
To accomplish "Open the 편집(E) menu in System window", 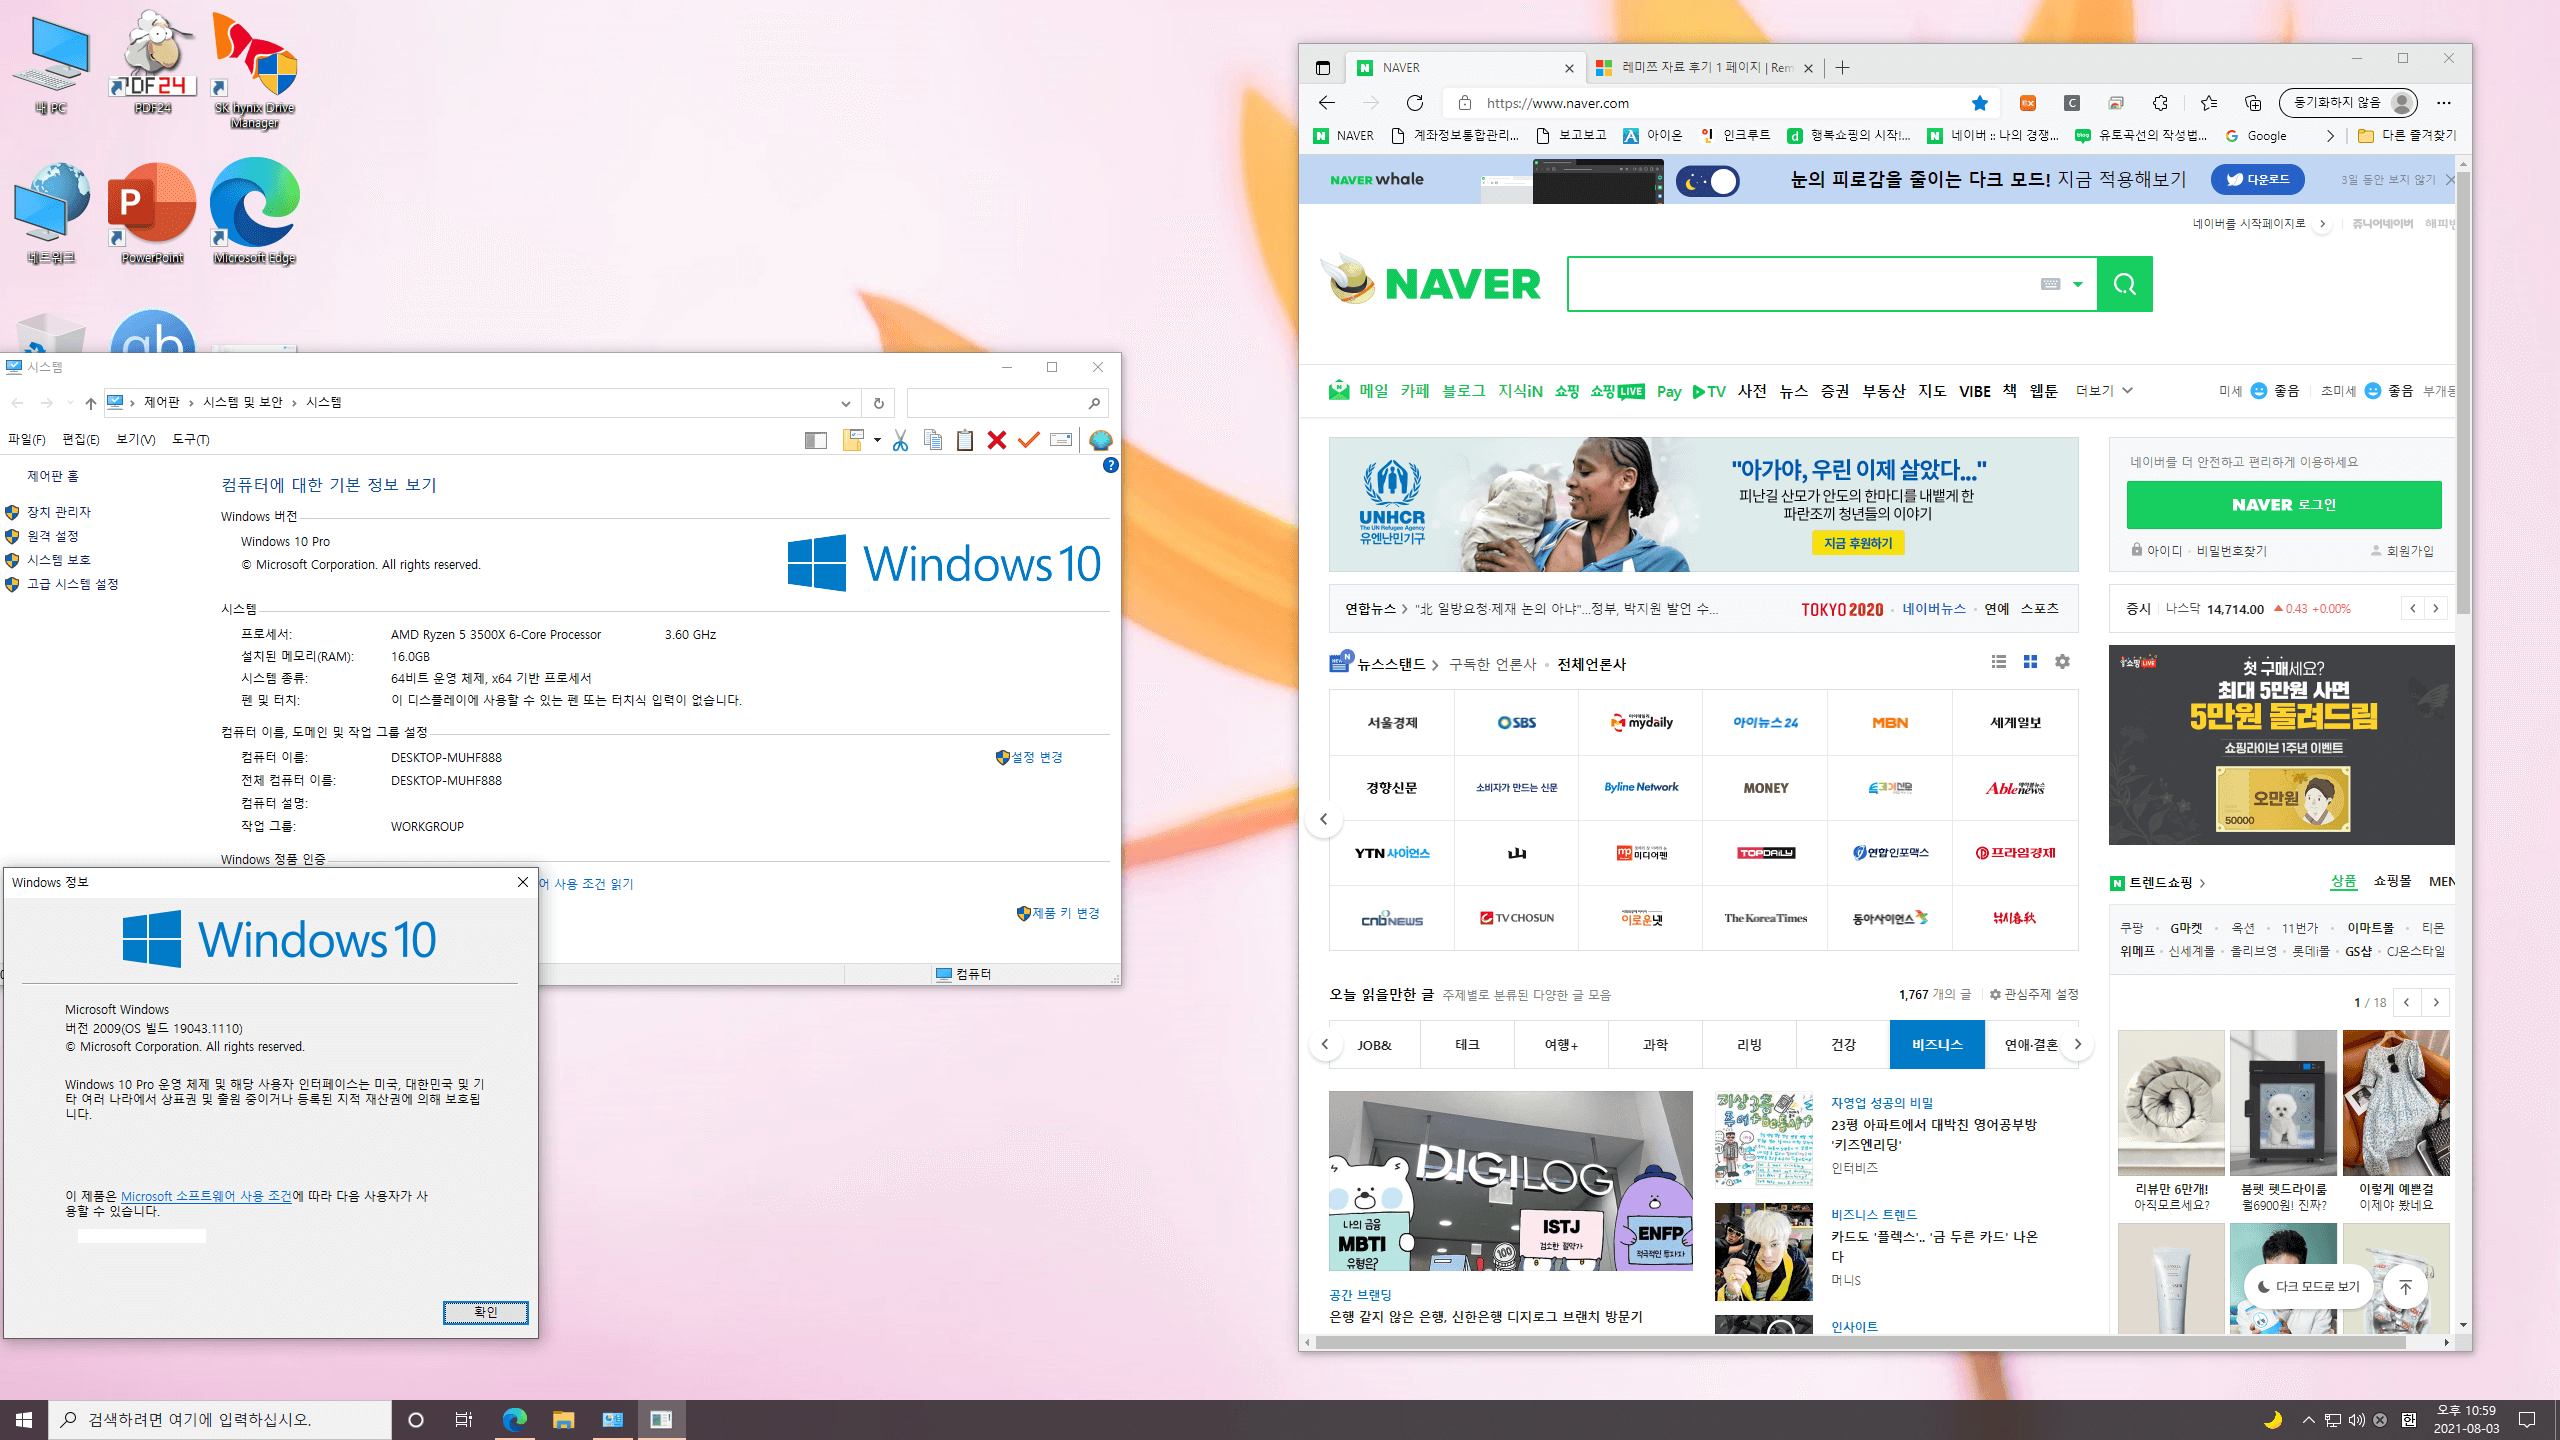I will (x=80, y=440).
